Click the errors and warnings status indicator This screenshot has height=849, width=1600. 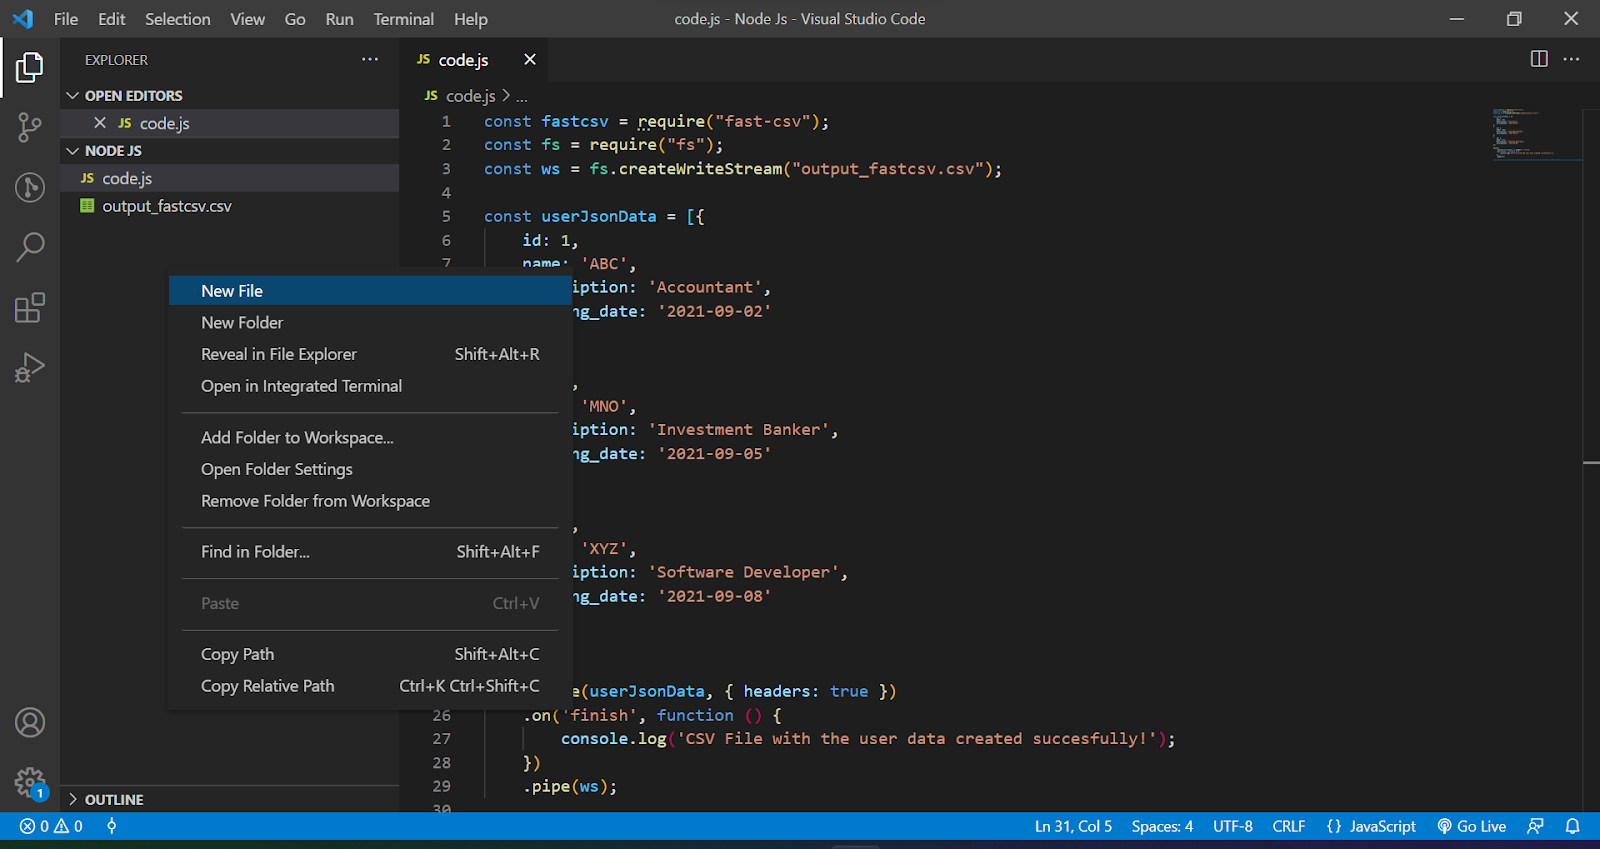(51, 826)
